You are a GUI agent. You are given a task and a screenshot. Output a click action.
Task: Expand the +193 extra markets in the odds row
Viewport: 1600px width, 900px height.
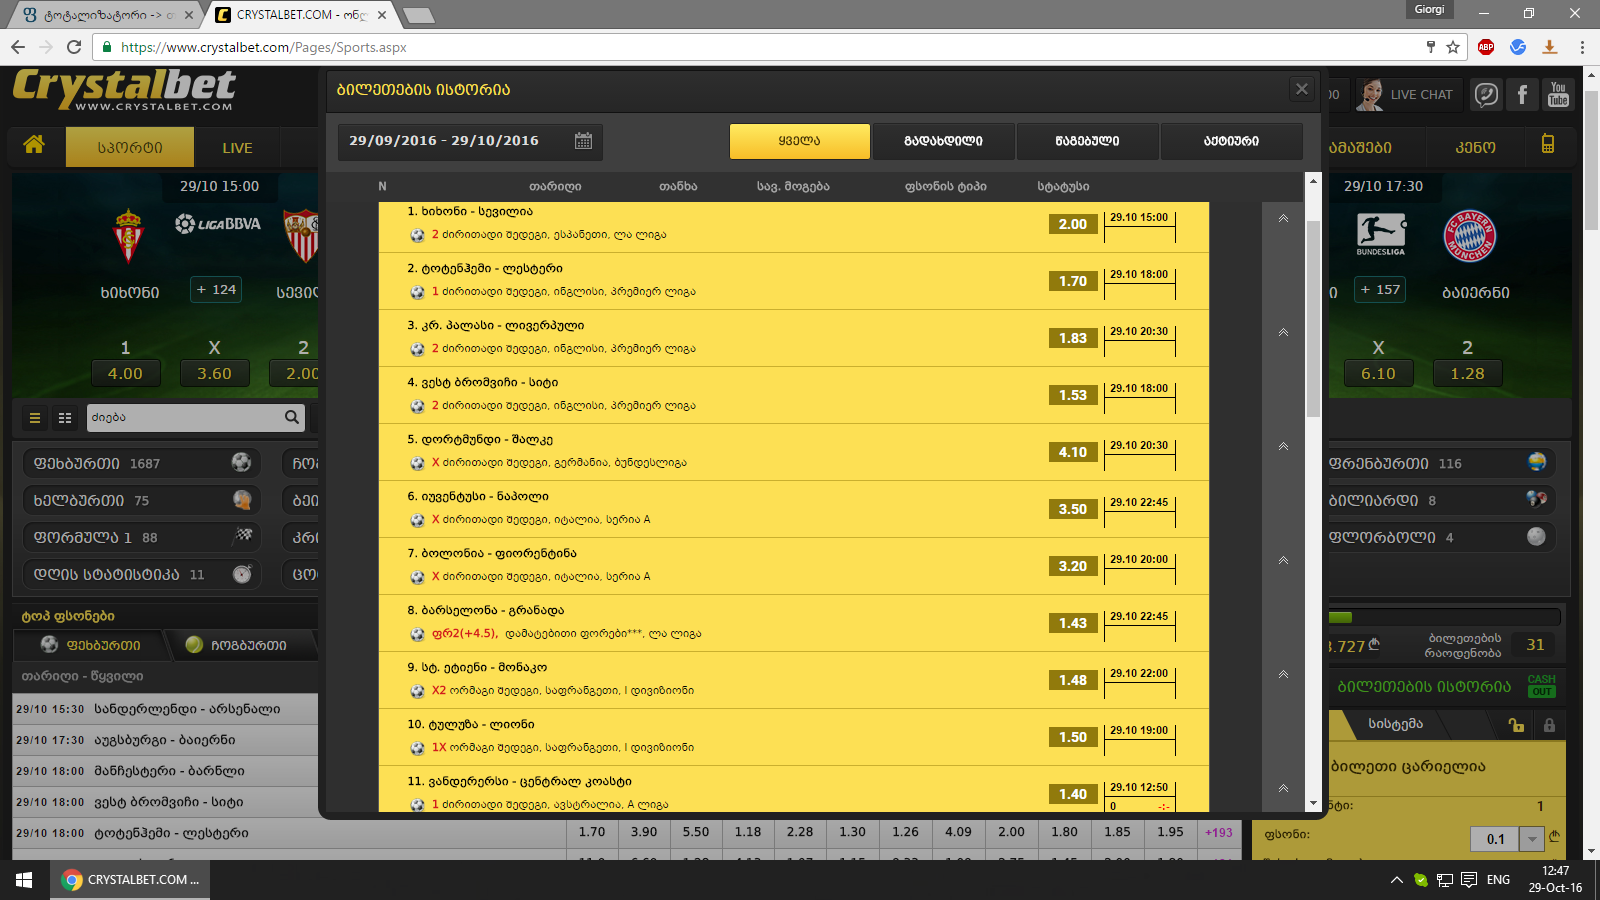pos(1219,832)
